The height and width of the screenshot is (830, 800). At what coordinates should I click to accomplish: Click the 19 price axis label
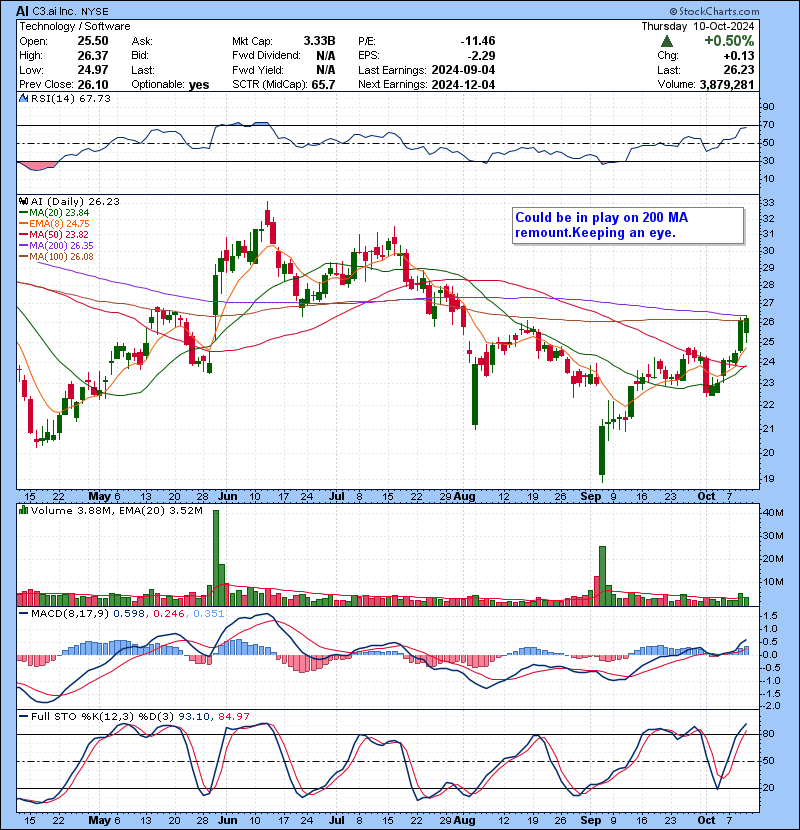(x=768, y=479)
